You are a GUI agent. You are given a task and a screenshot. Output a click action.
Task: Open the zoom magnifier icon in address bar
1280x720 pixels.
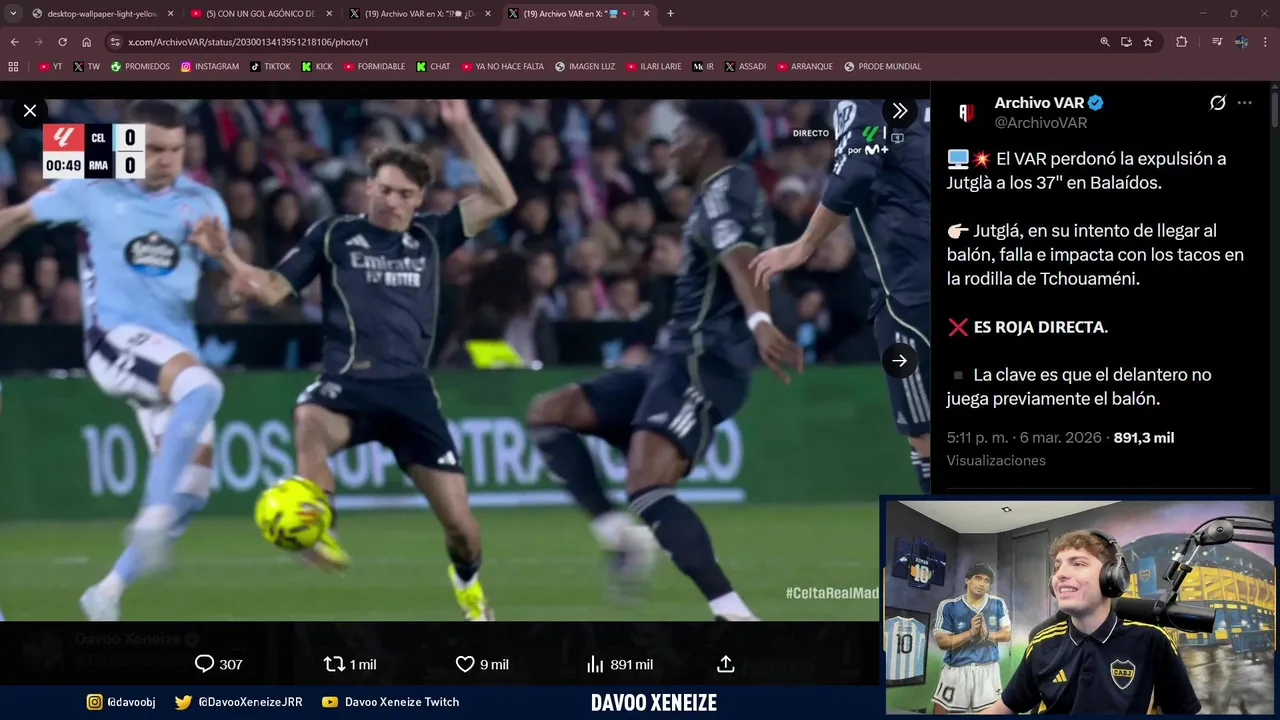[x=1104, y=42]
